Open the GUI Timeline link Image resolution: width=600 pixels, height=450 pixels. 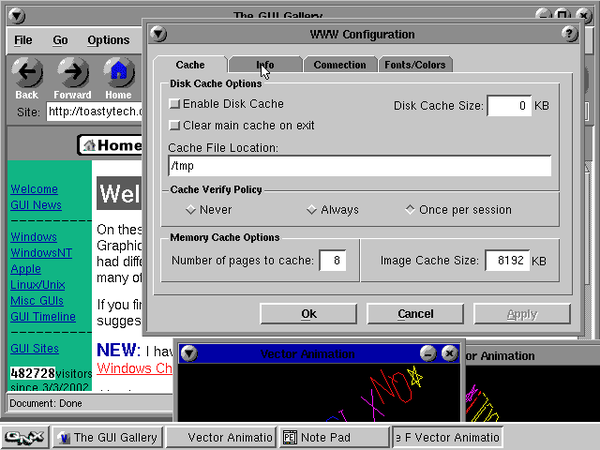pyautogui.click(x=43, y=316)
